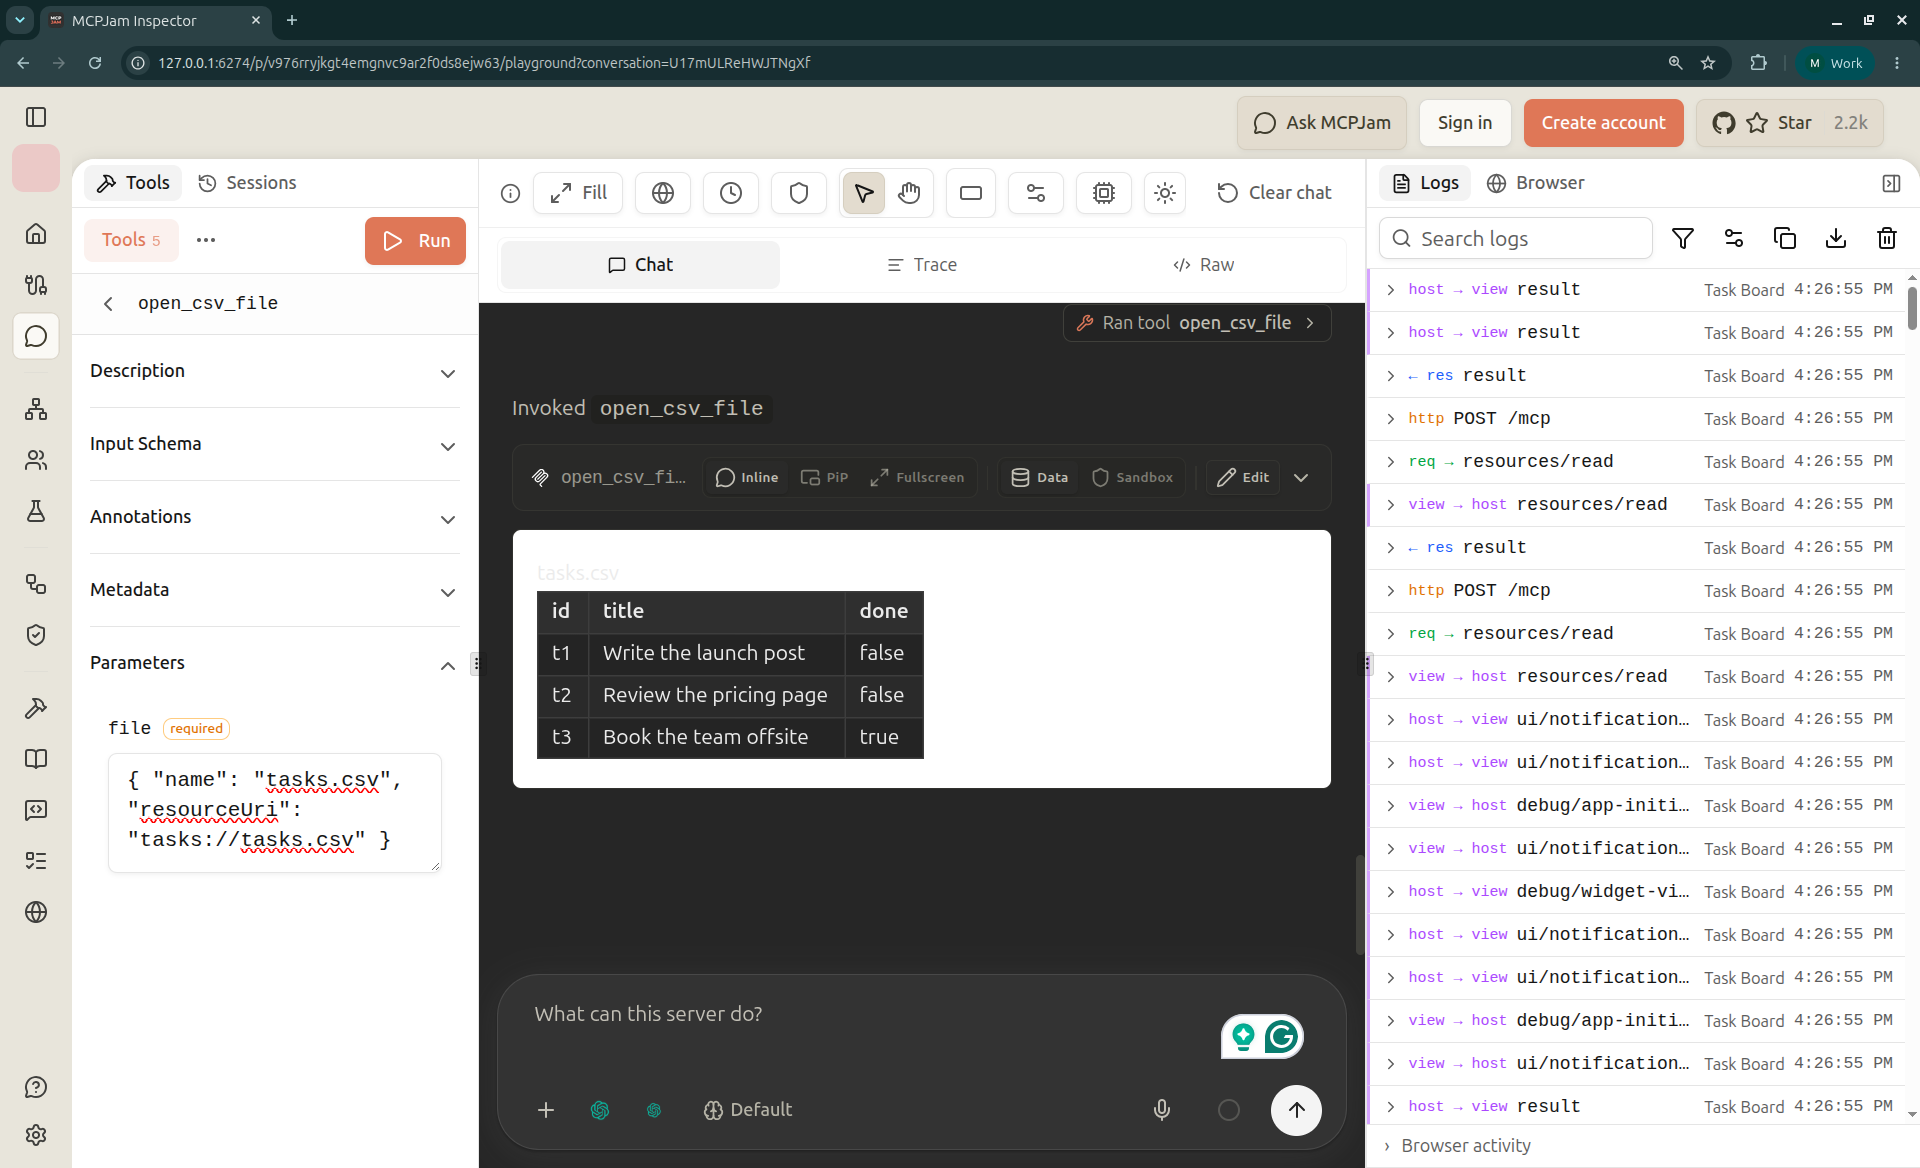This screenshot has height=1168, width=1920.
Task: Click the Ask MCPJam button
Action: [x=1322, y=123]
